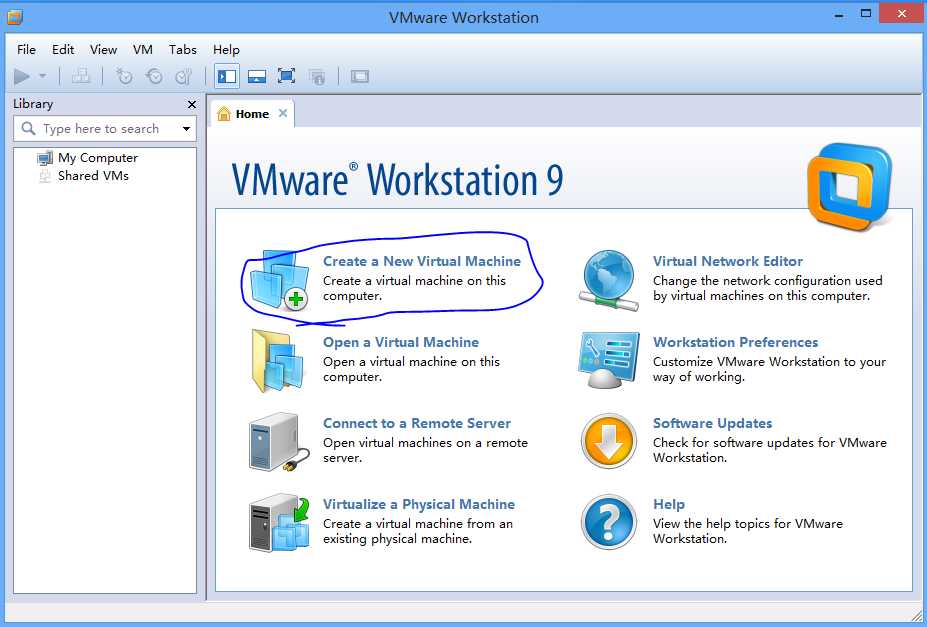Toggle the thumbnail bar button in toolbar
The height and width of the screenshot is (627, 927).
(x=257, y=76)
